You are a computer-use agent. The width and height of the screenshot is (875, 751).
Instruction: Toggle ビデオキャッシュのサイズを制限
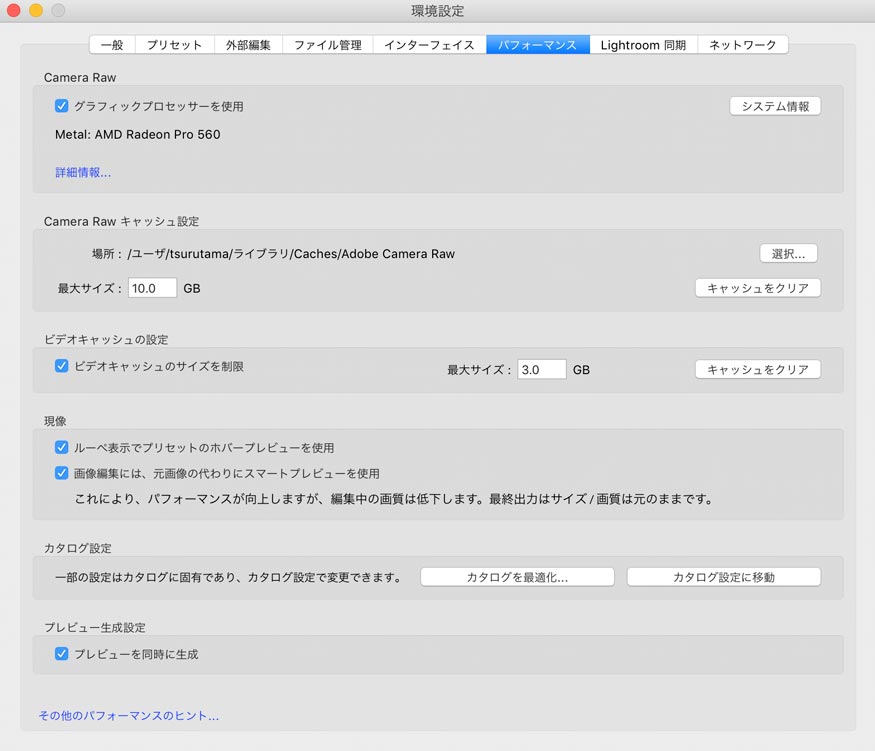pos(61,367)
